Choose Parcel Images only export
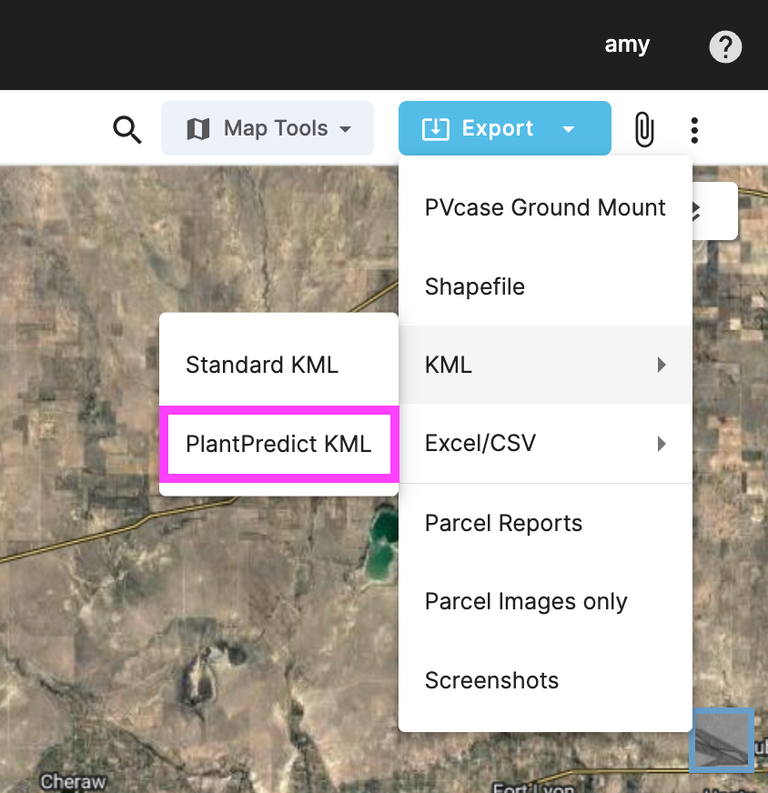This screenshot has width=768, height=793. (545, 602)
